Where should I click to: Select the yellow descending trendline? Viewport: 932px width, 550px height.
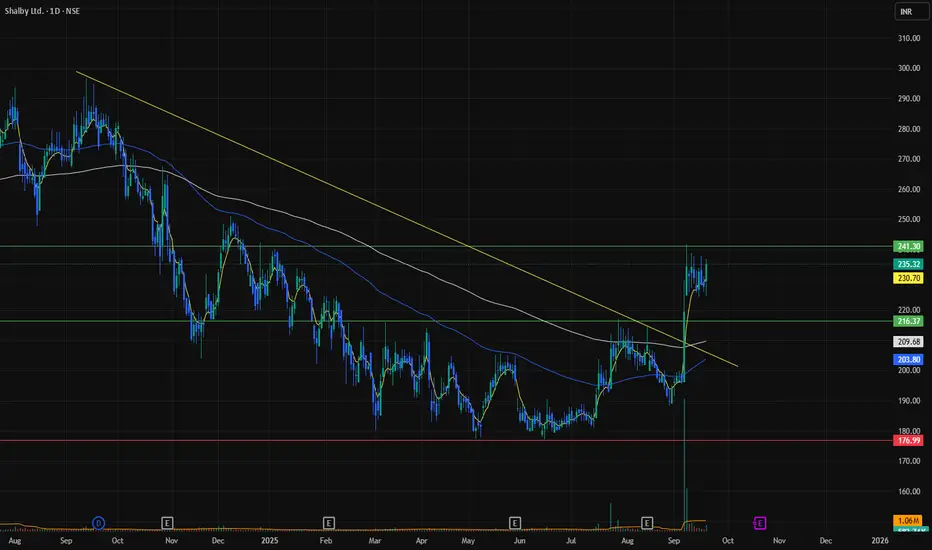[x=407, y=218]
